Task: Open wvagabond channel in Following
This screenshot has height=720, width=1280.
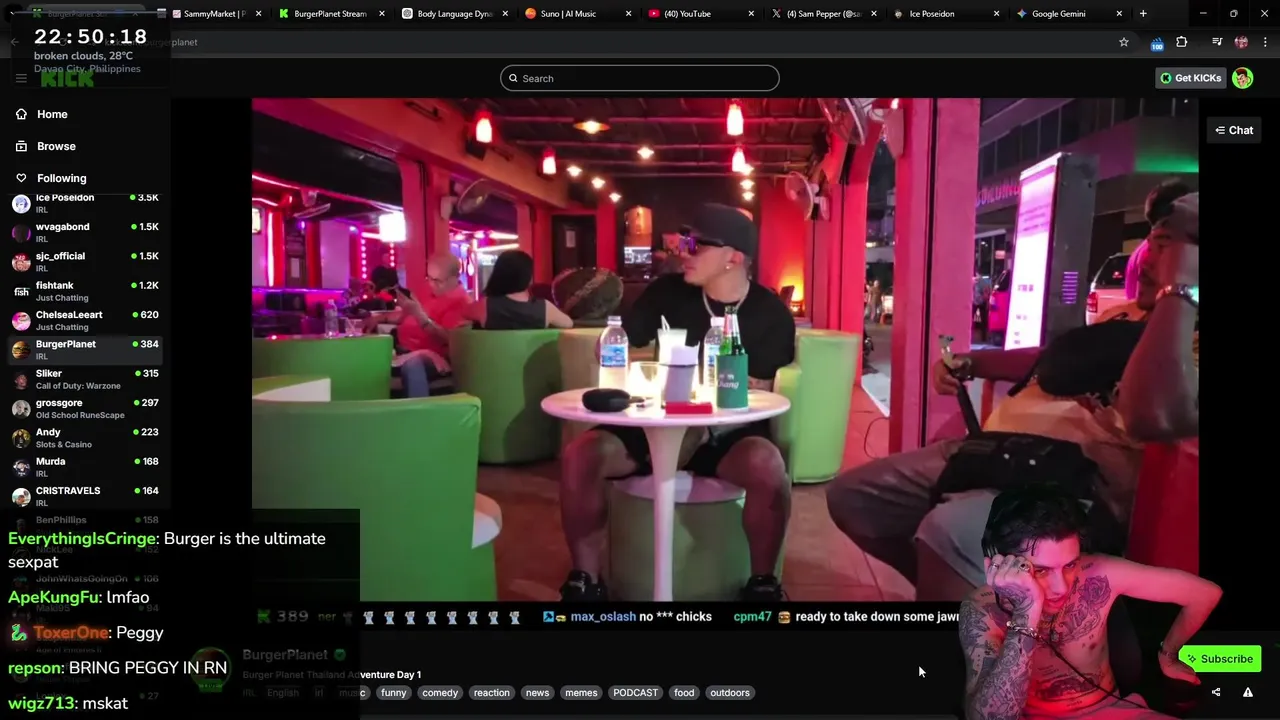Action: [x=85, y=232]
